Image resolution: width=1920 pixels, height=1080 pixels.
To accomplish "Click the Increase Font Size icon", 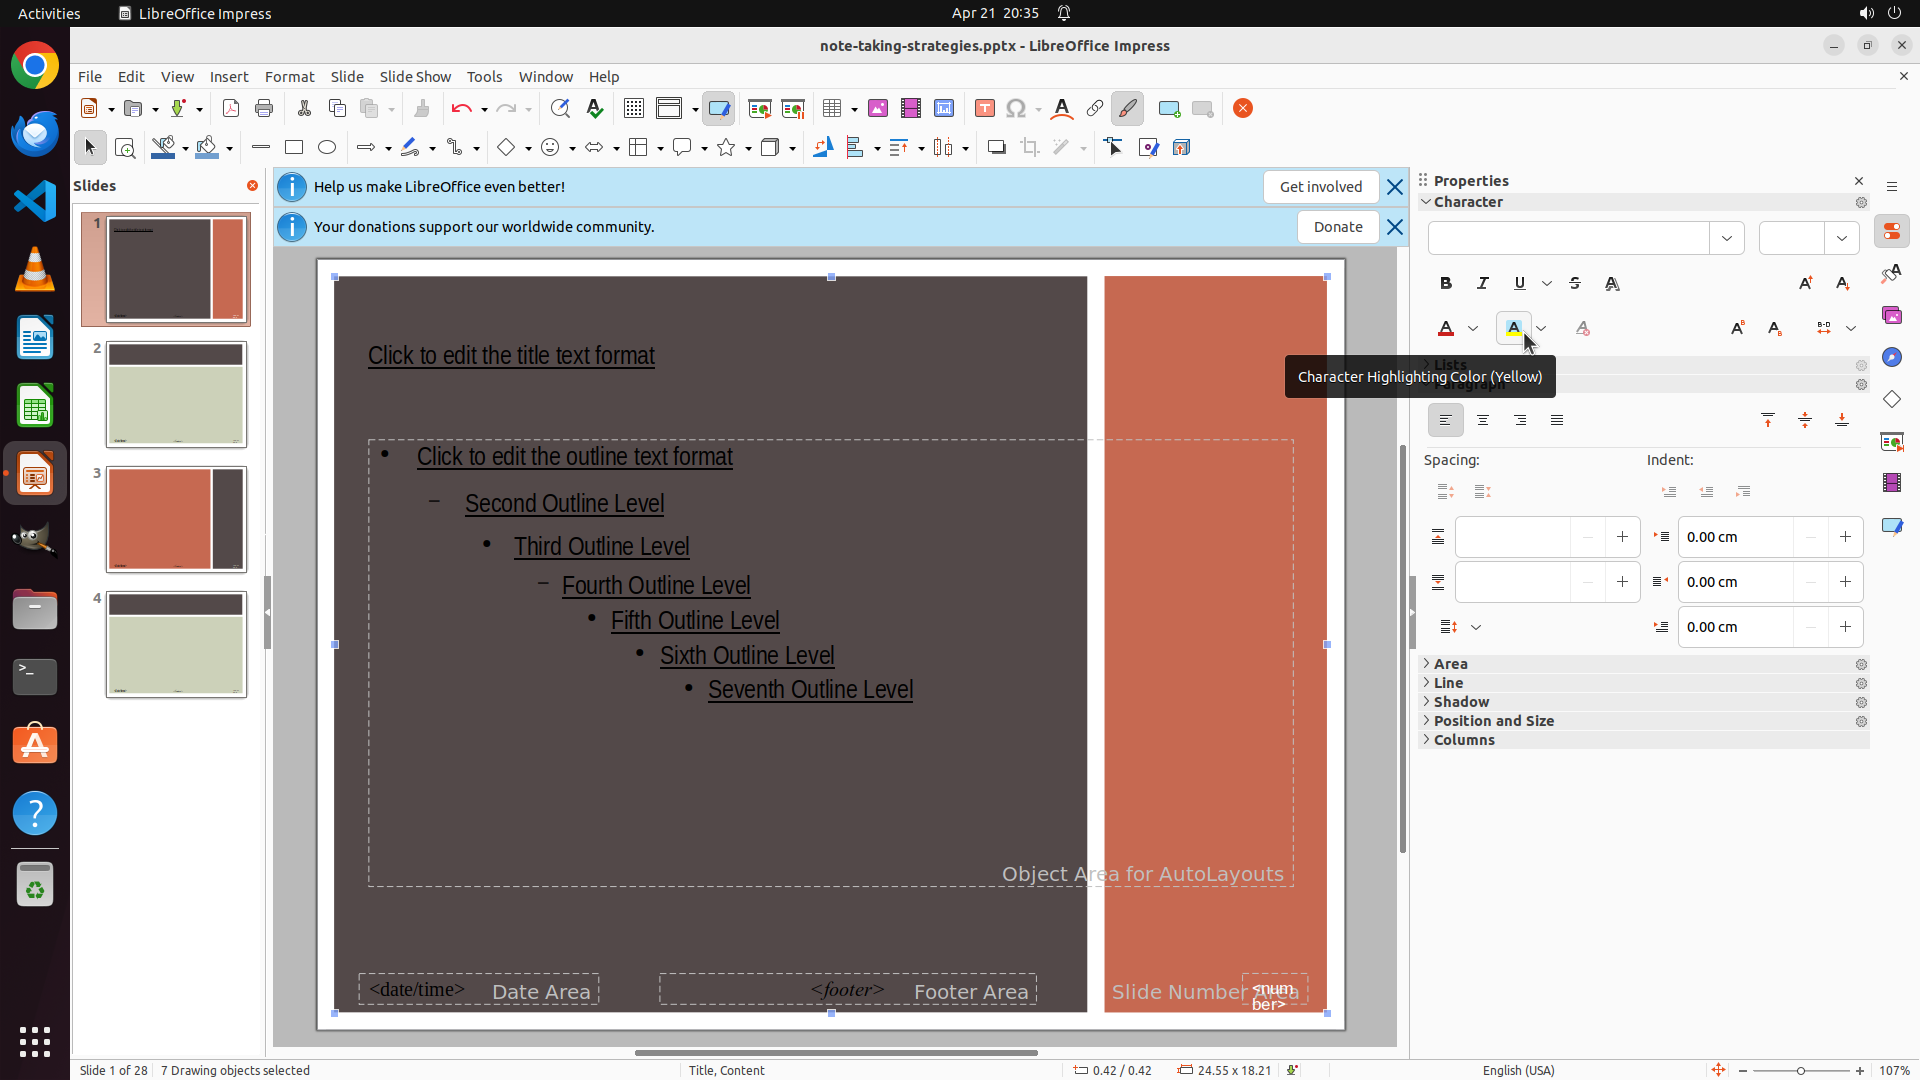I will tap(1805, 284).
